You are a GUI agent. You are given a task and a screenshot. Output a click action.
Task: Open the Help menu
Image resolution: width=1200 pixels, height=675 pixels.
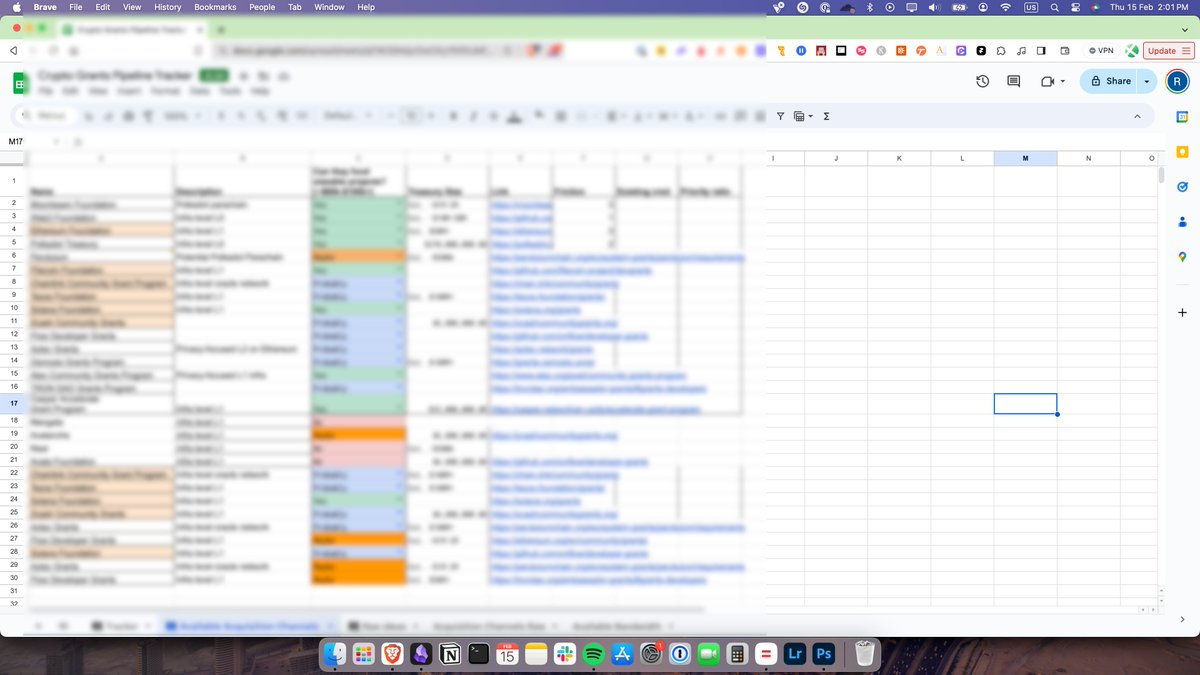366,7
